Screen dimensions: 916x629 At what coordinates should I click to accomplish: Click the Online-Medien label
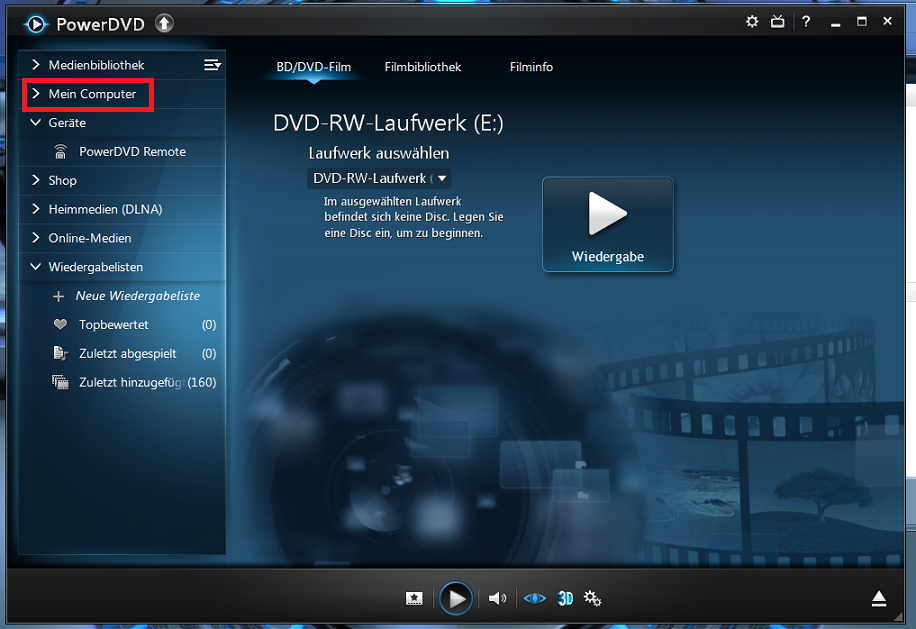90,238
